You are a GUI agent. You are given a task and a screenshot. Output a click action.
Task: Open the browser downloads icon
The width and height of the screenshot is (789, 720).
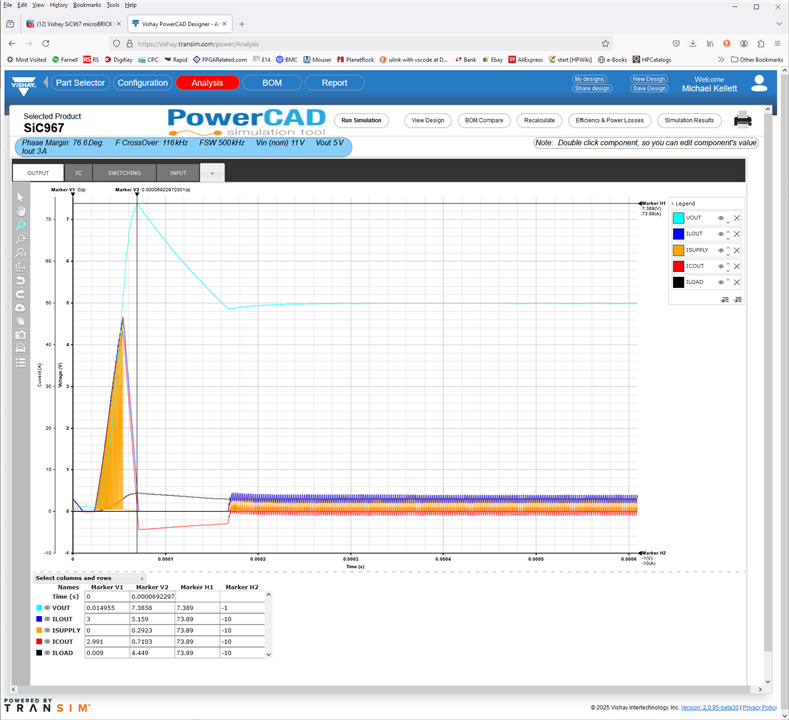pos(693,44)
